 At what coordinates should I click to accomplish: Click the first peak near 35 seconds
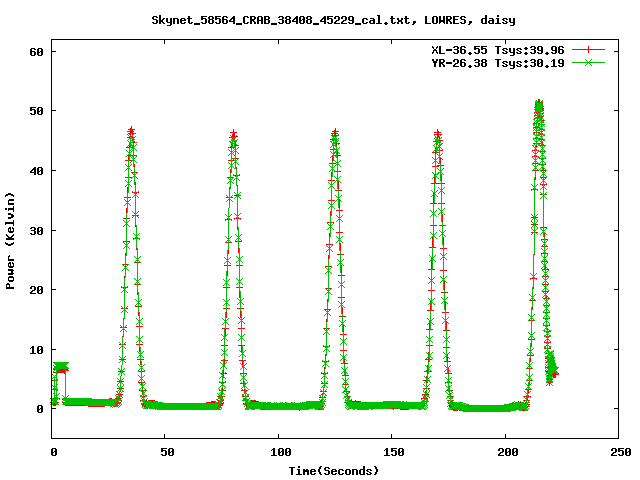[x=131, y=131]
